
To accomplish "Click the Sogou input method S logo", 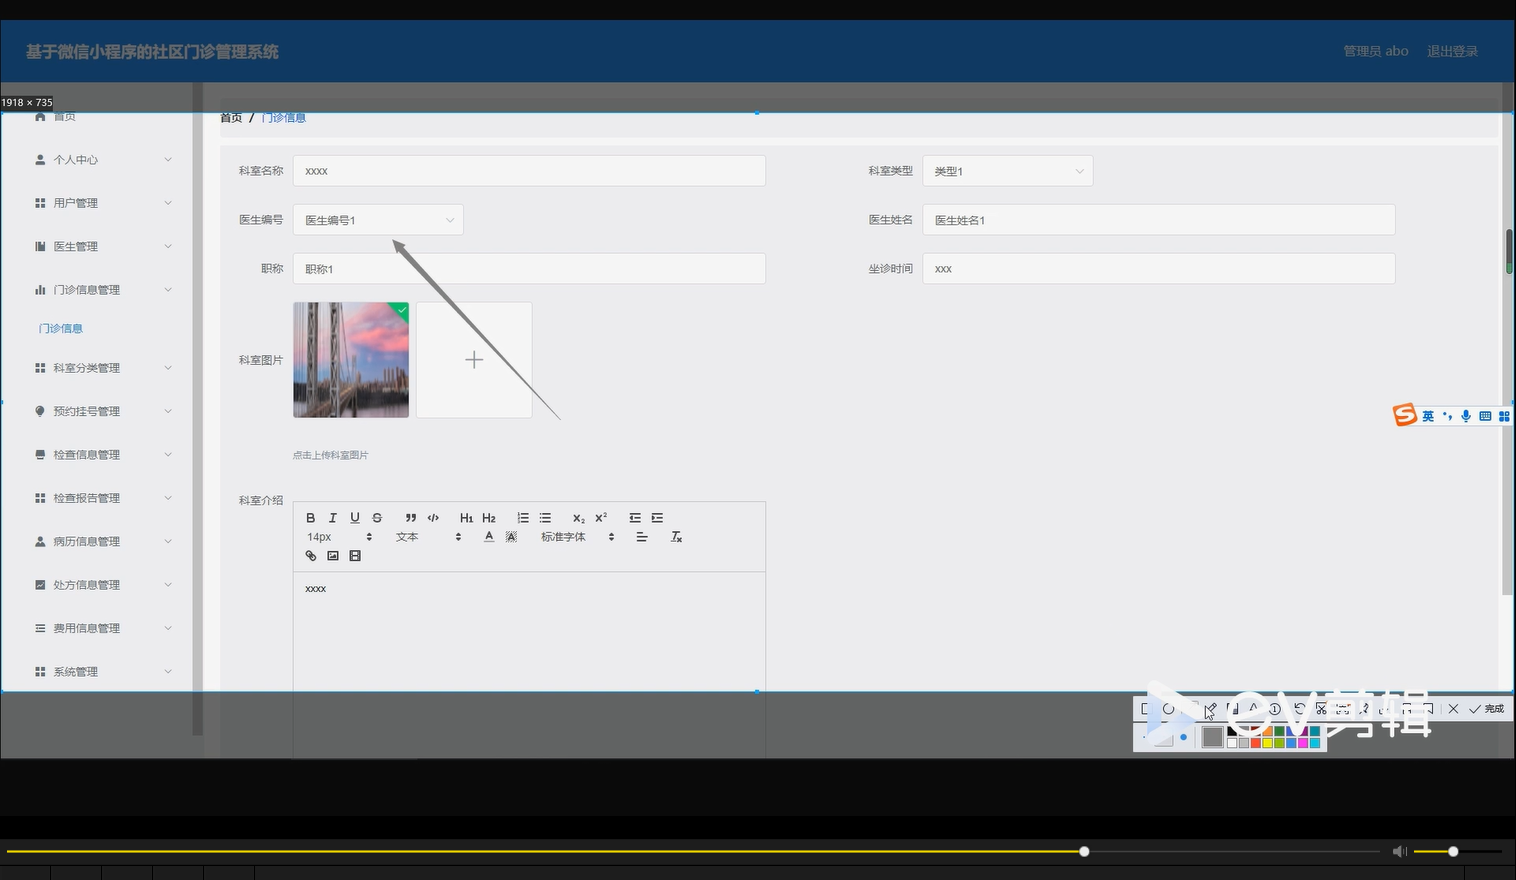I will 1405,415.
